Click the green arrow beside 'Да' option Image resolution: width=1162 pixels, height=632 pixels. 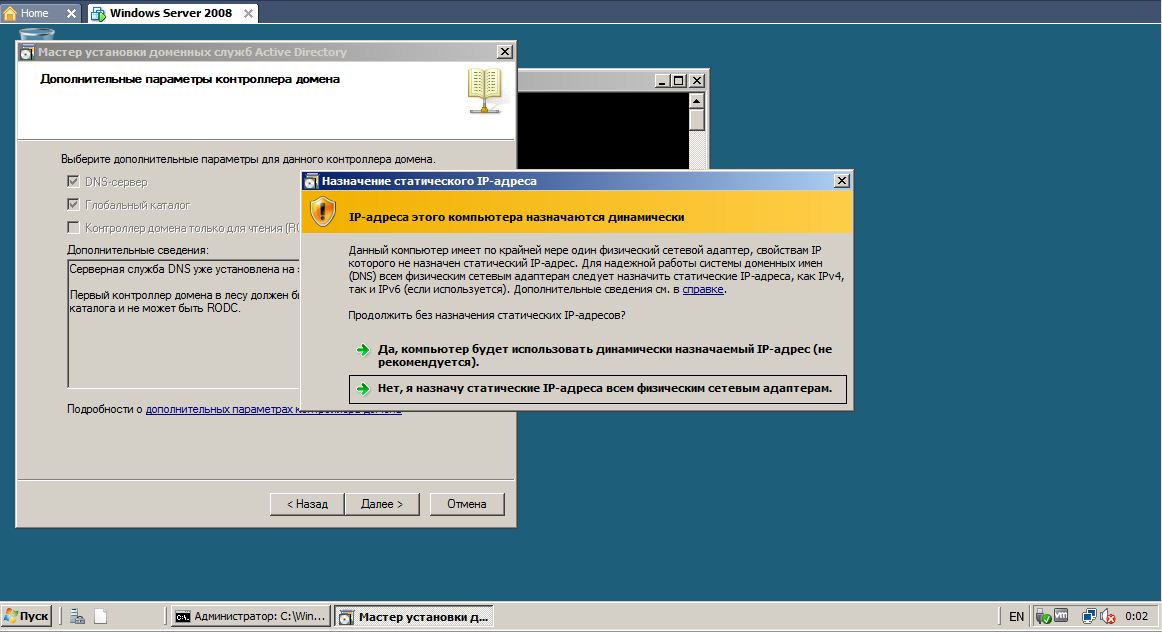[x=362, y=350]
